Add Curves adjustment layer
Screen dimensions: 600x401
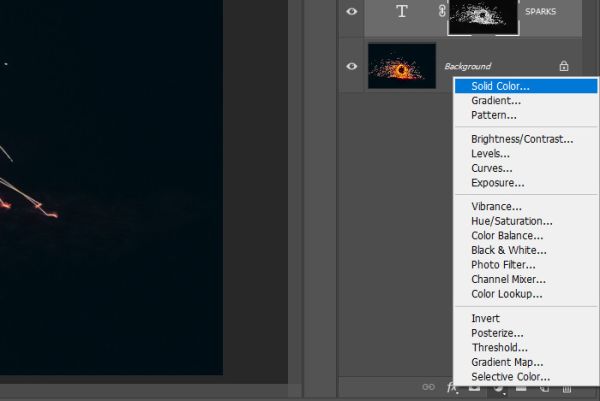coord(526,168)
